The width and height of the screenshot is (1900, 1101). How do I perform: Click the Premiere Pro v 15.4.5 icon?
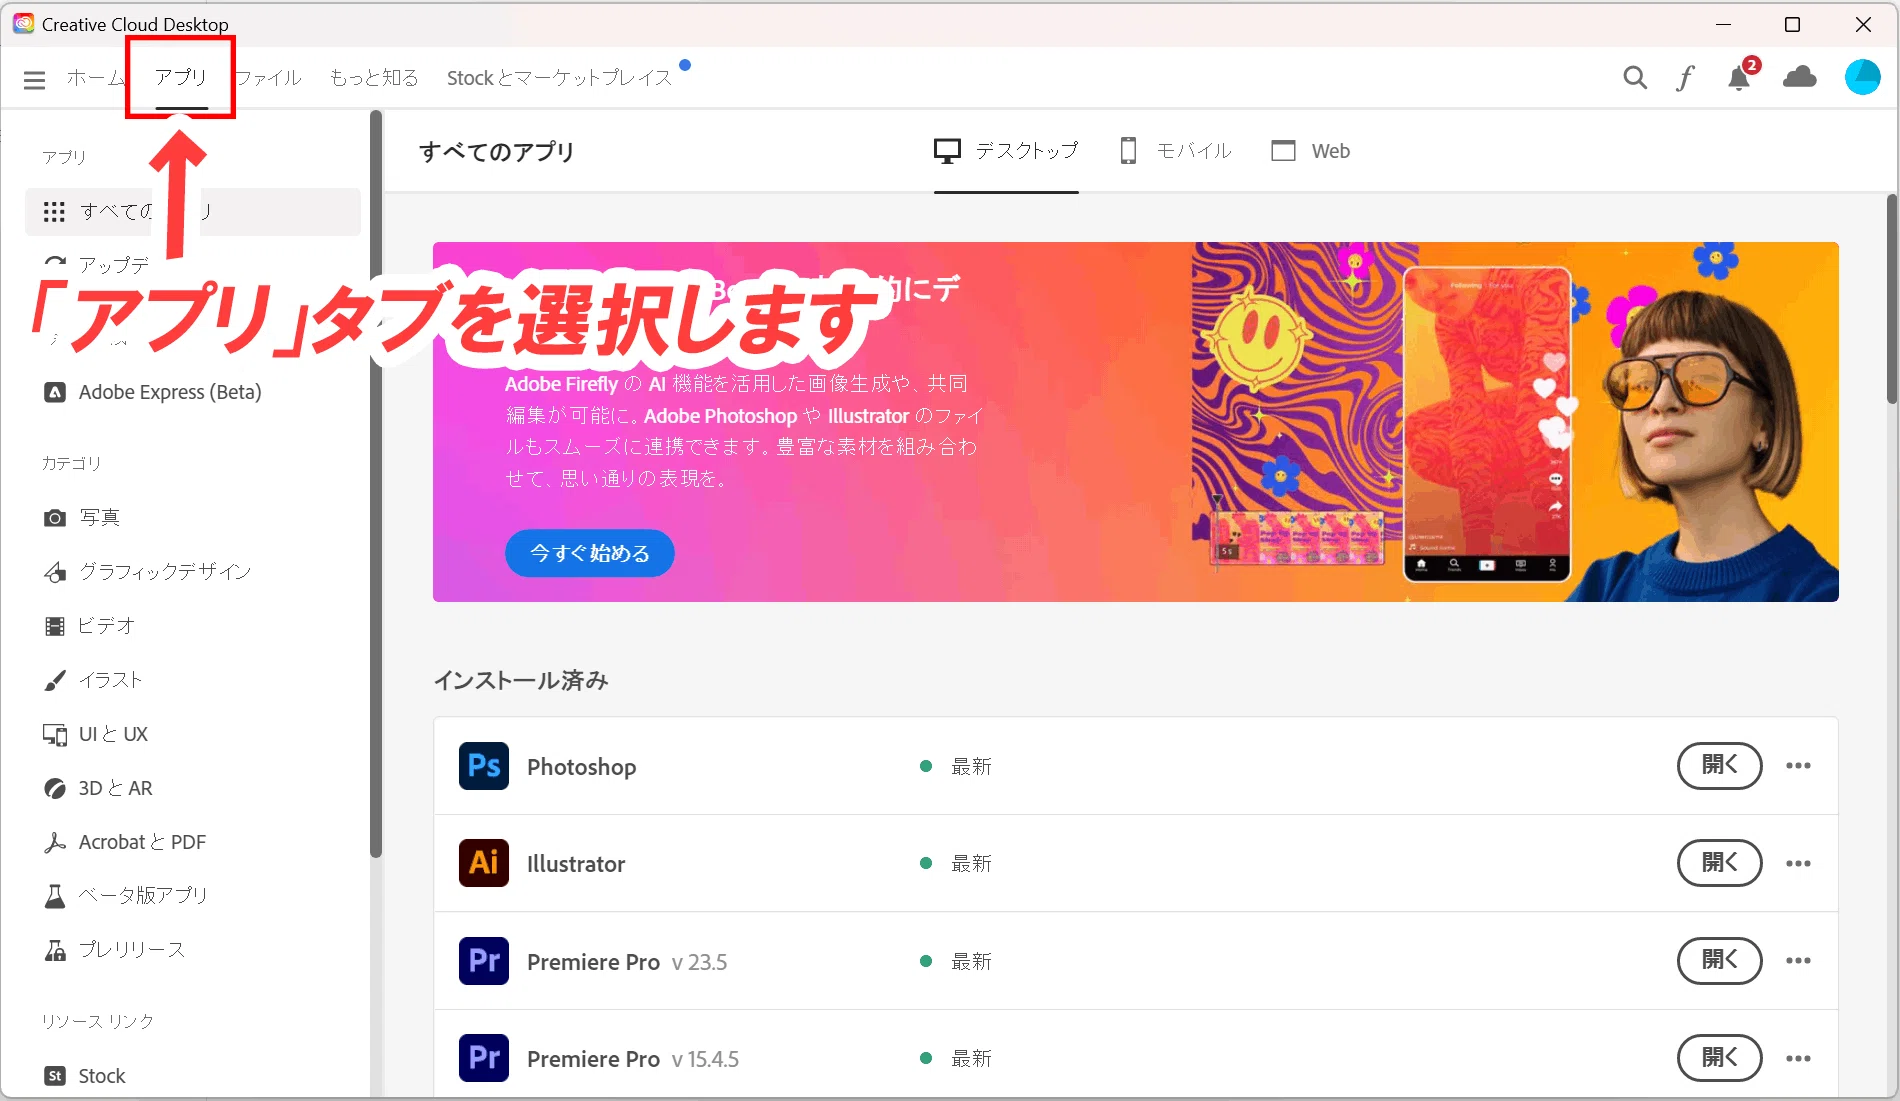click(x=484, y=1058)
